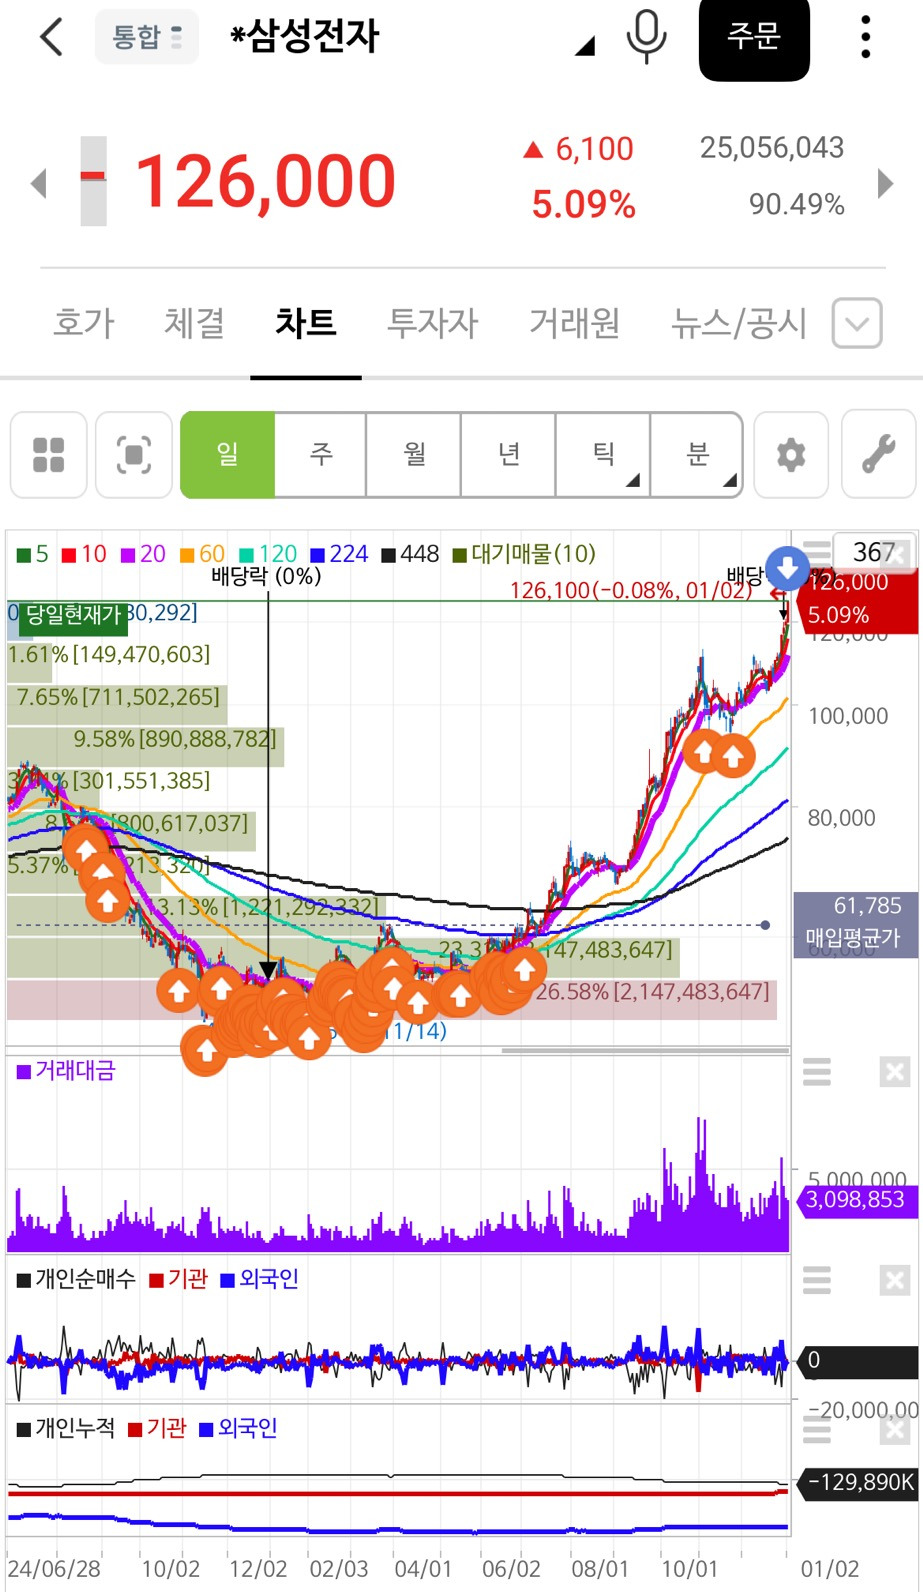923x1592 pixels.
Task: Open chart settings gear icon
Action: click(x=791, y=454)
